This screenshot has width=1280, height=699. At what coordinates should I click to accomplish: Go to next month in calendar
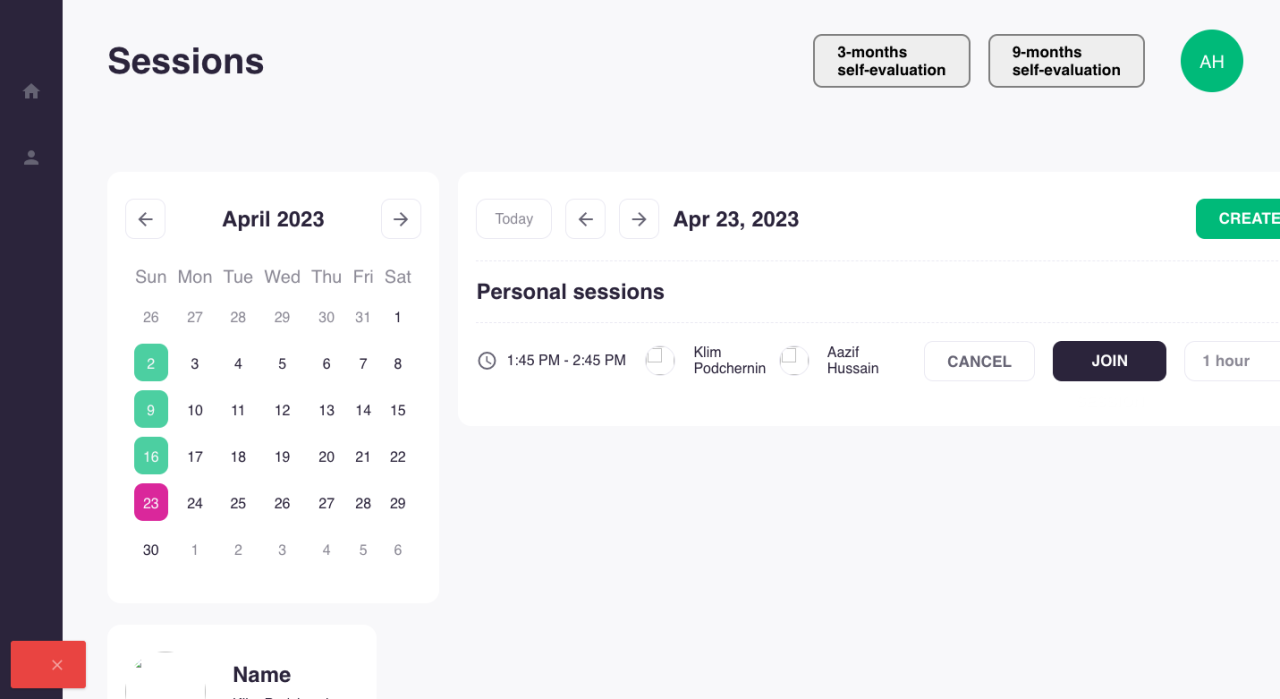point(401,219)
